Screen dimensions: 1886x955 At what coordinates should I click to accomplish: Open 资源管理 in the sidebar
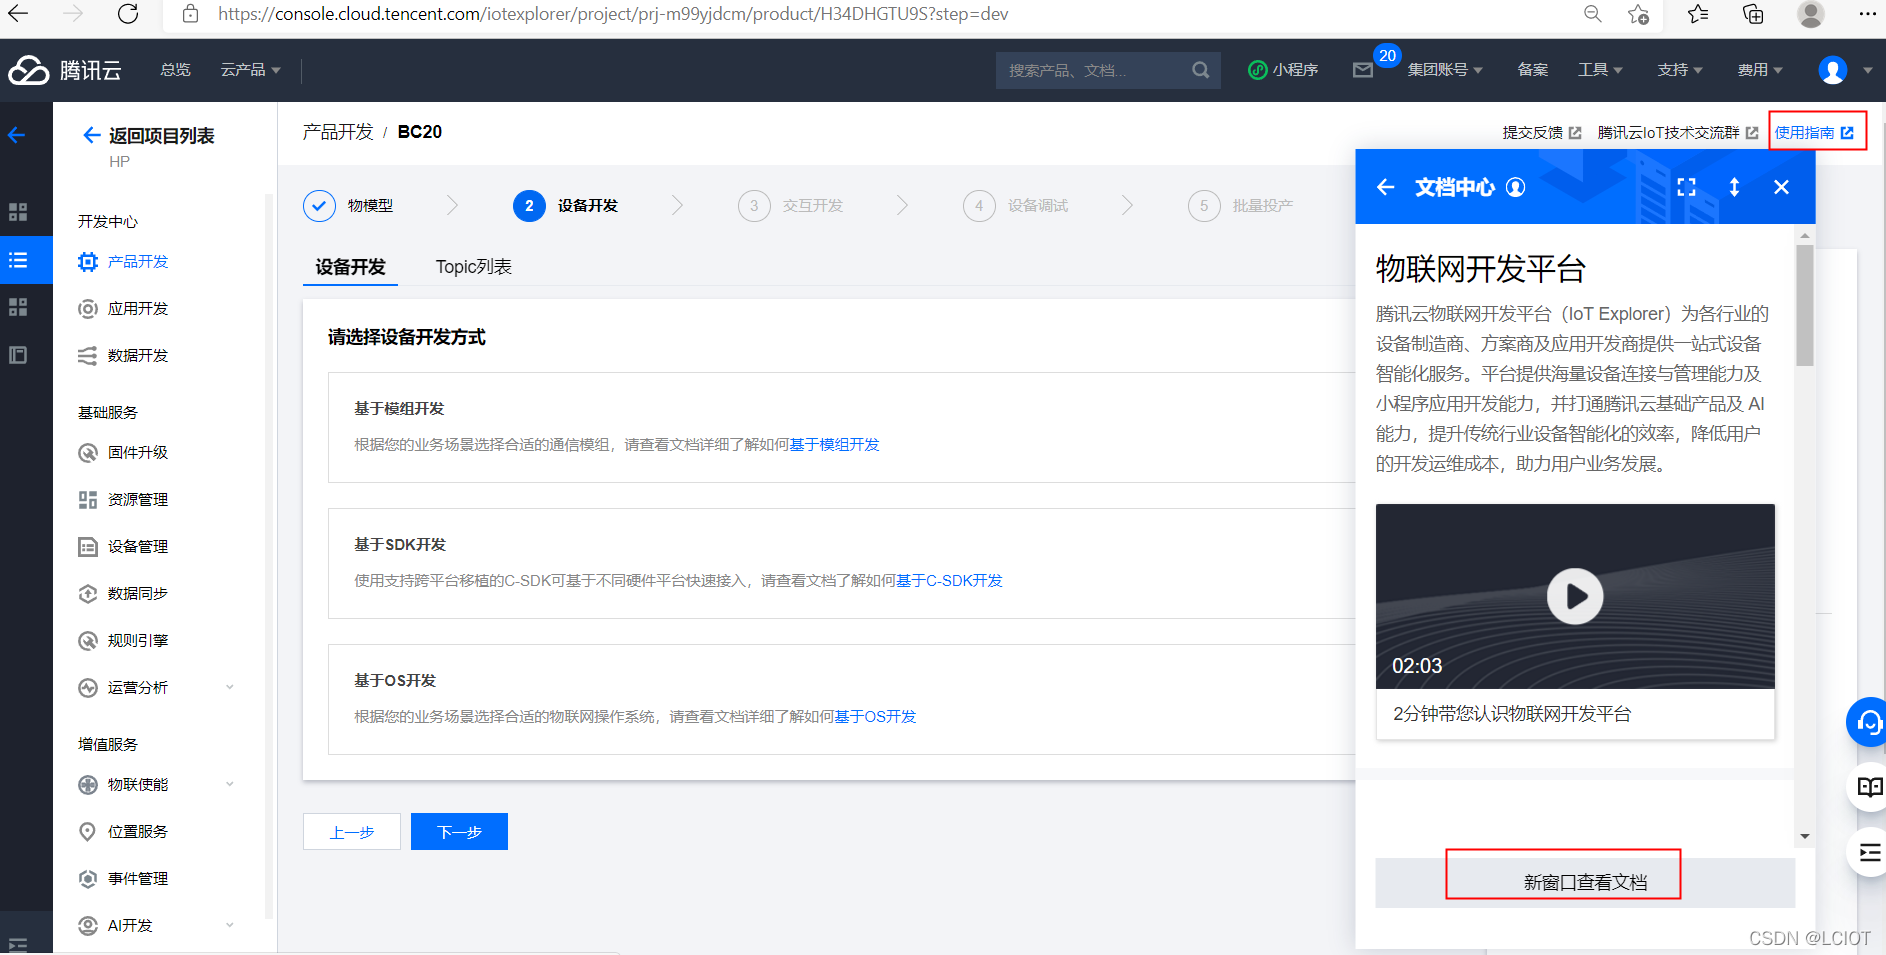(x=138, y=499)
